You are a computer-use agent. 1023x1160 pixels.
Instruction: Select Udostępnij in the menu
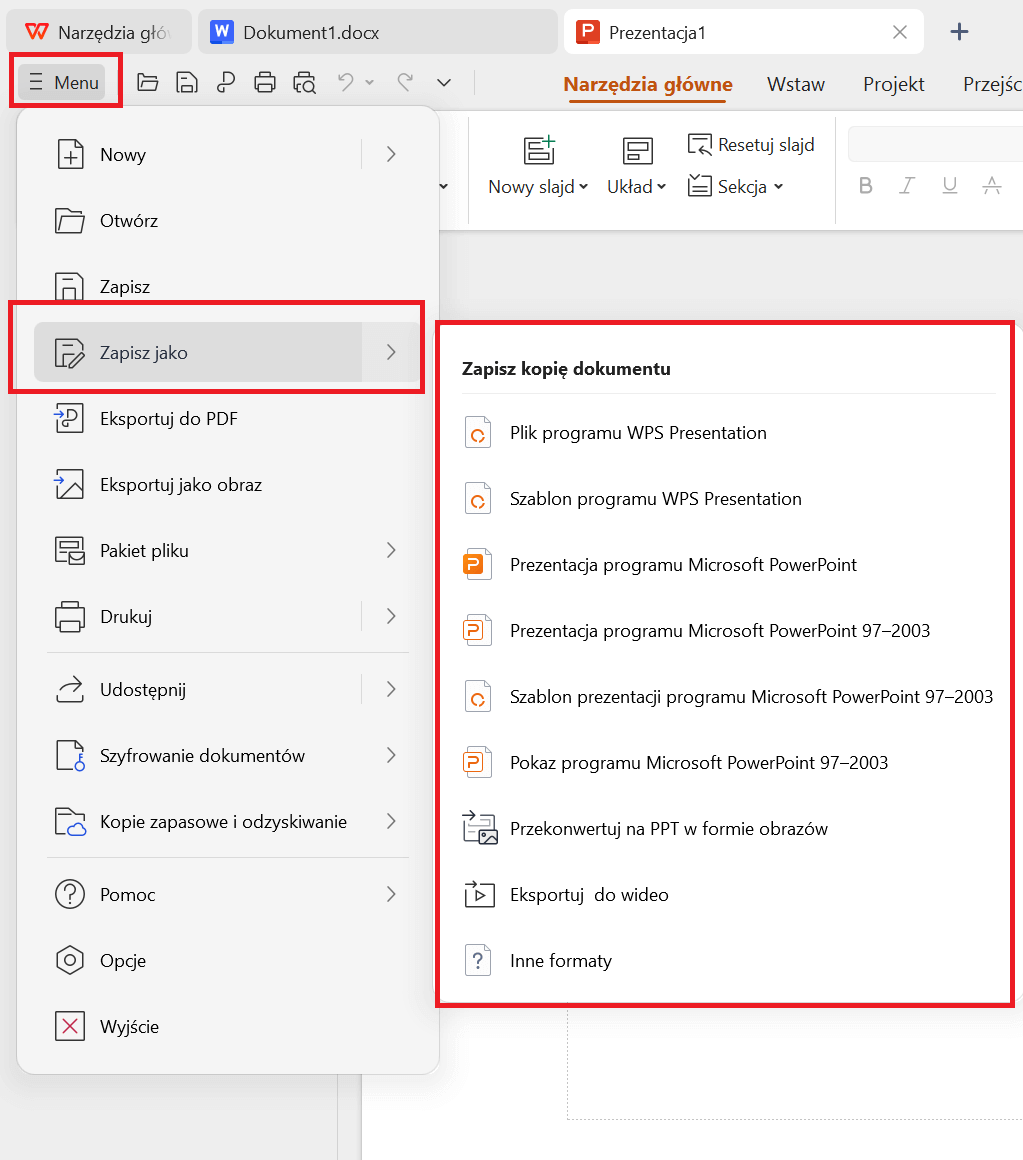tap(198, 689)
